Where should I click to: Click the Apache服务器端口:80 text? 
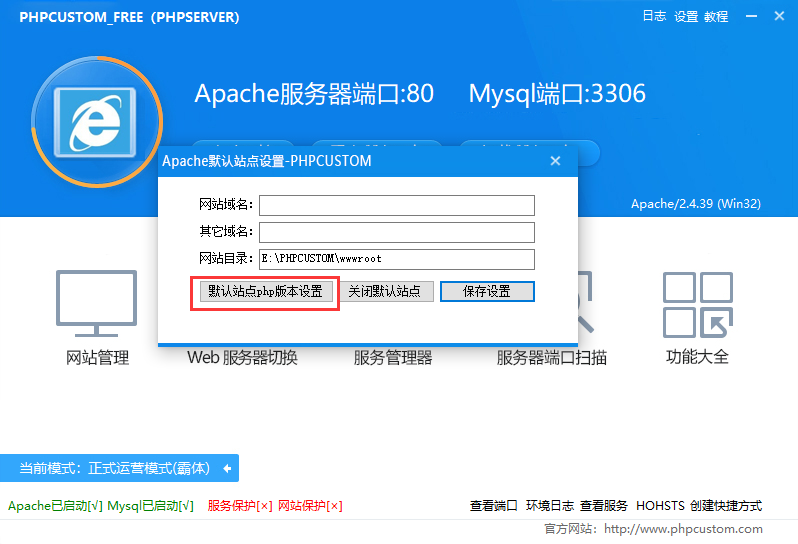(x=314, y=94)
